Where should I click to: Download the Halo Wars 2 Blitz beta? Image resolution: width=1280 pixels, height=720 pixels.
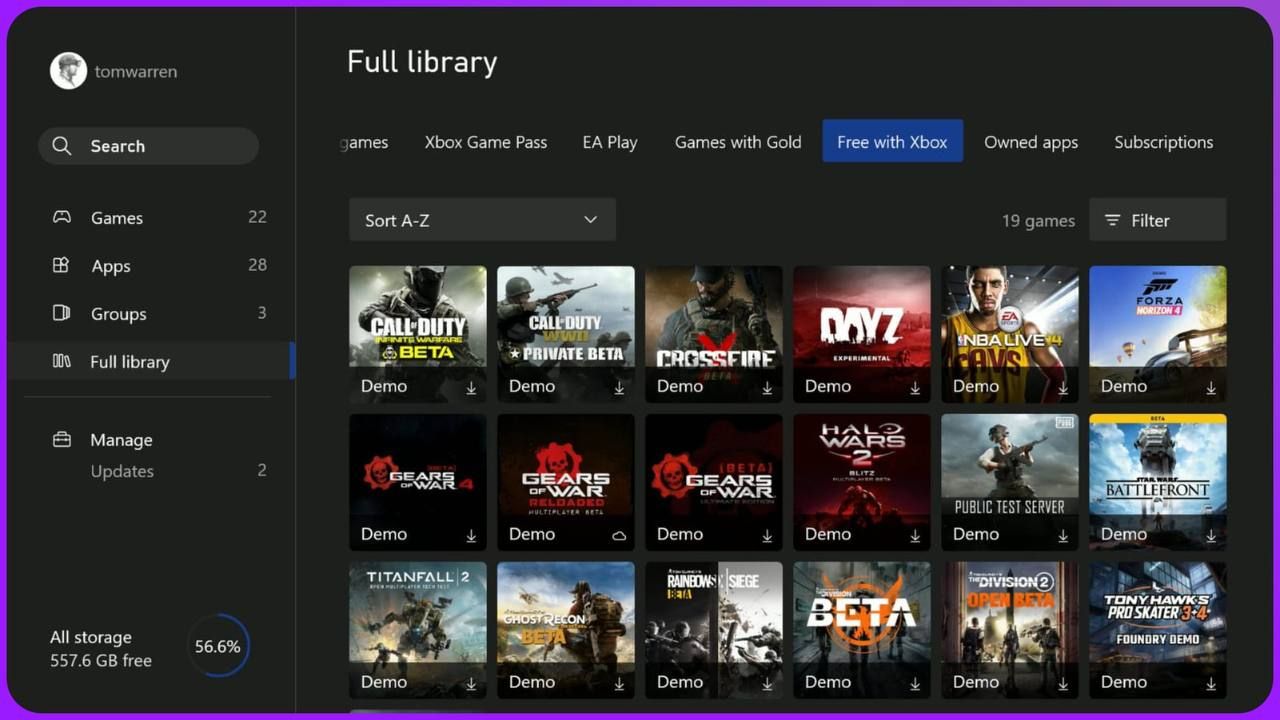[913, 537]
